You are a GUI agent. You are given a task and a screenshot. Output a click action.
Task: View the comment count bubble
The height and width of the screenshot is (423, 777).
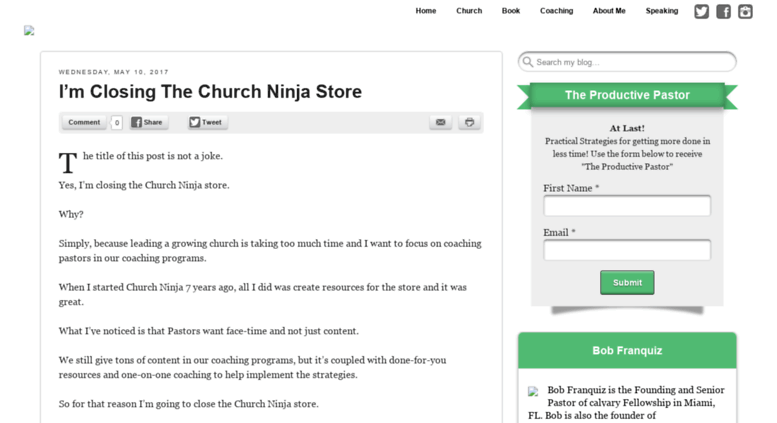(116, 122)
